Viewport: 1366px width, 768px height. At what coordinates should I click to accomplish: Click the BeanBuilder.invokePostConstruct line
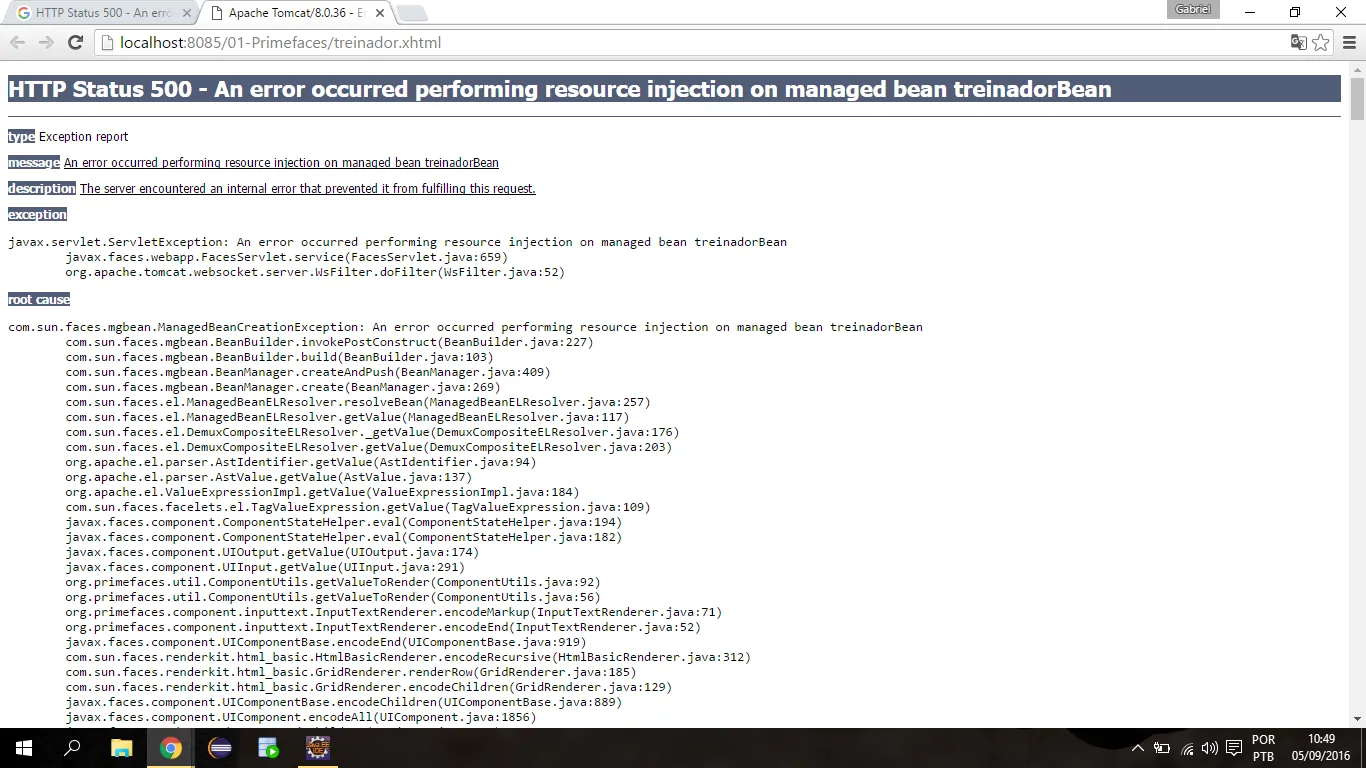[329, 342]
